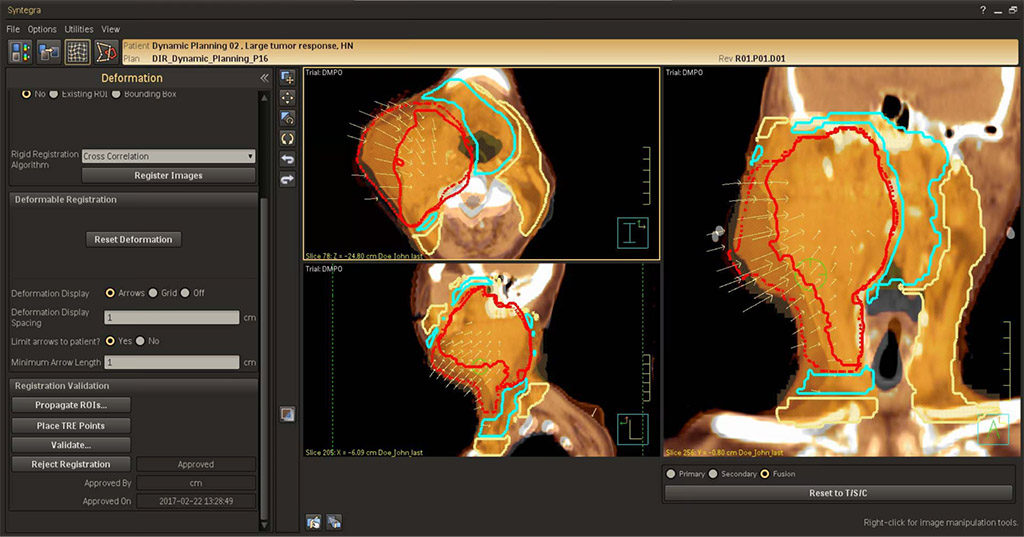Open the Options menu

[42, 29]
